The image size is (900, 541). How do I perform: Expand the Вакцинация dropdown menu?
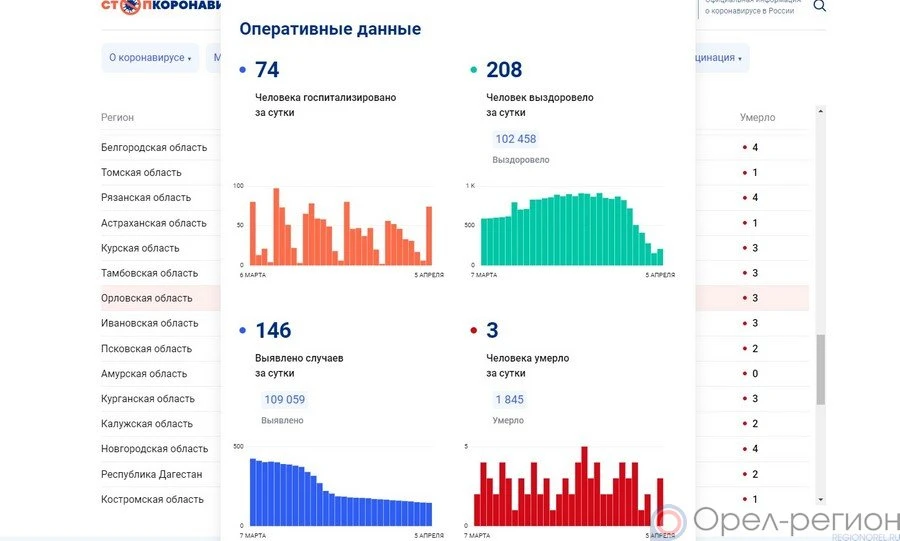tap(715, 58)
